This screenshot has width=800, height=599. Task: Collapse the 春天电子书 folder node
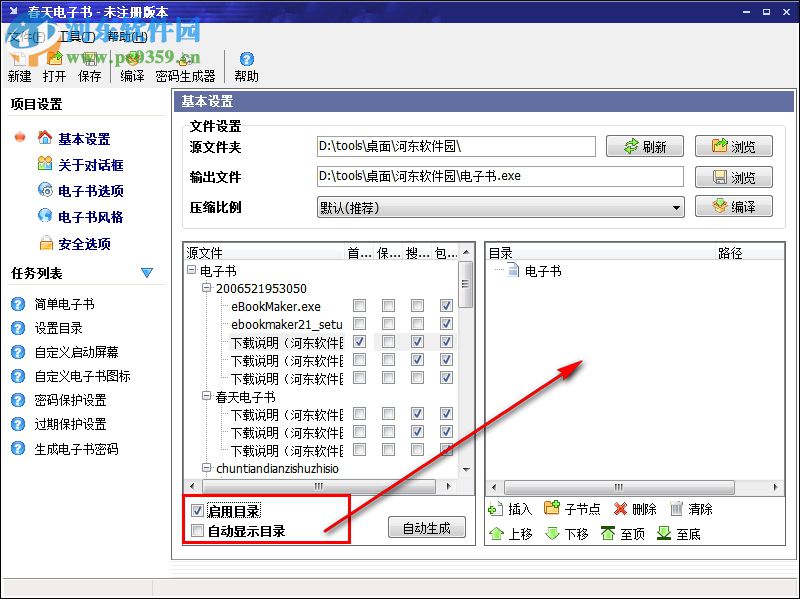point(207,396)
